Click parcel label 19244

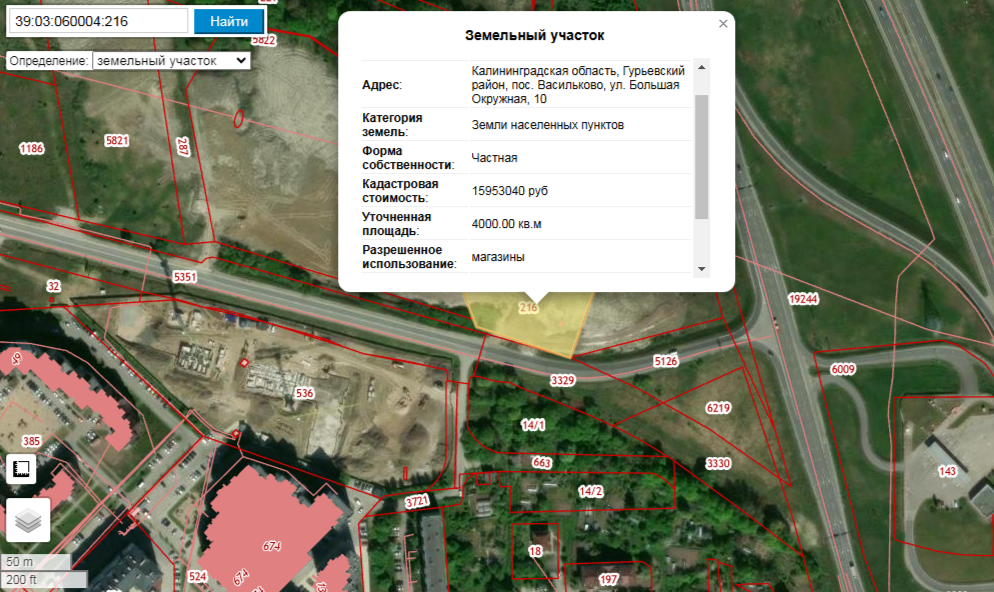point(803,299)
